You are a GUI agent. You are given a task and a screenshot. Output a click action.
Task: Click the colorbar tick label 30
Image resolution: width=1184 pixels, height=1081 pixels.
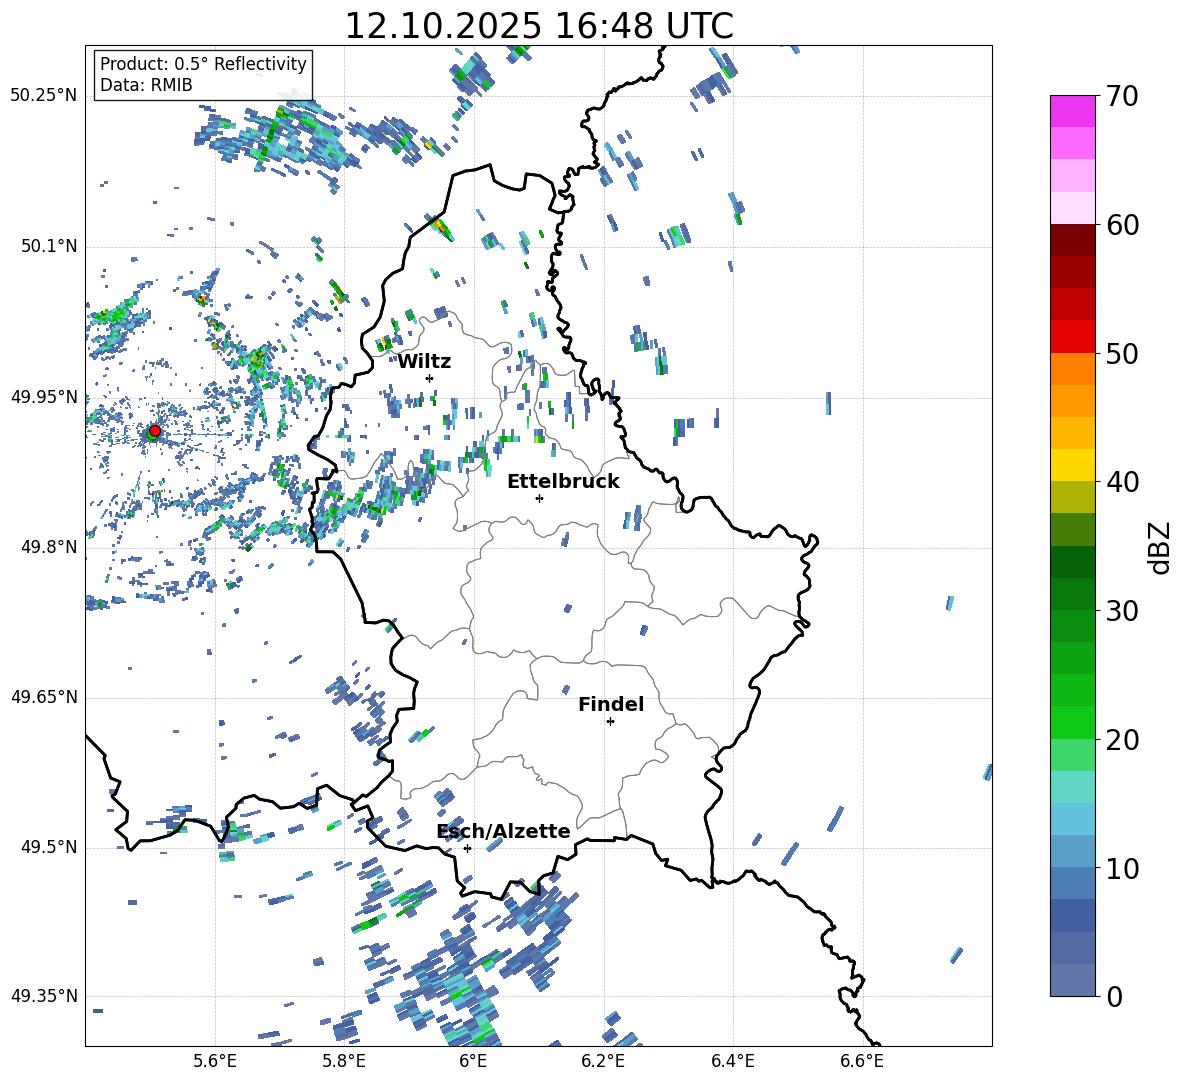point(1122,611)
